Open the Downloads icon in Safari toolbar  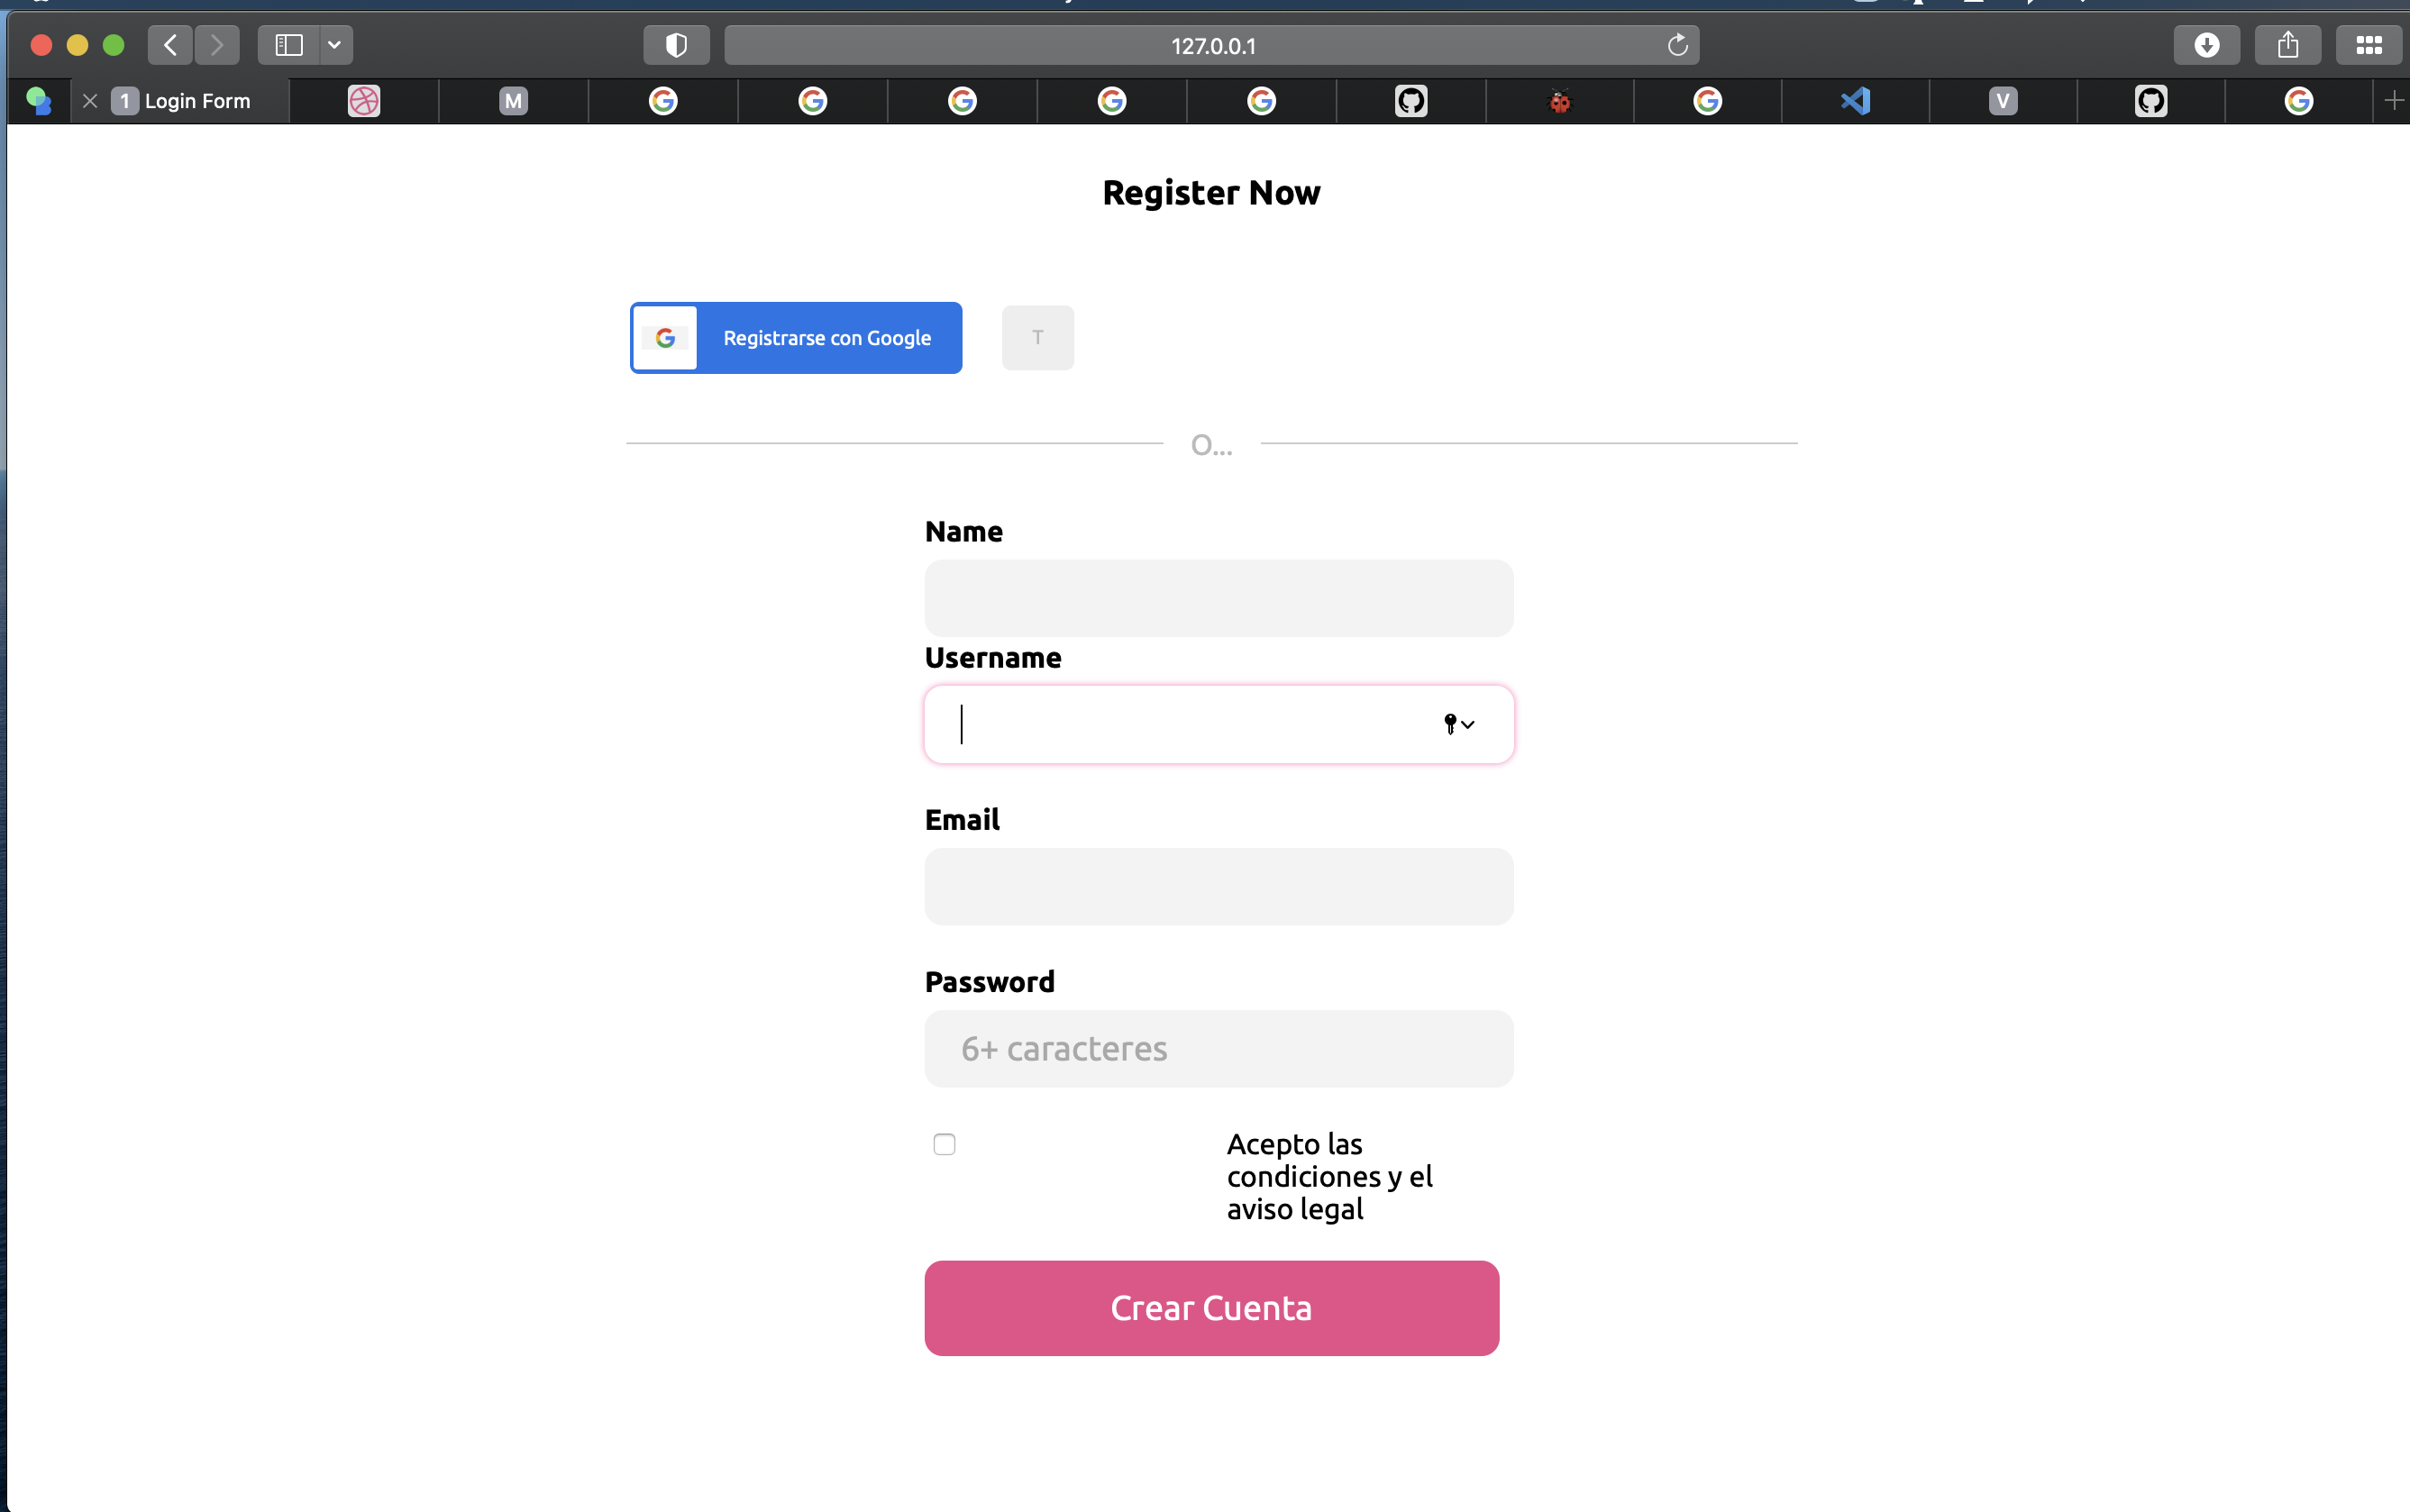coord(2208,44)
